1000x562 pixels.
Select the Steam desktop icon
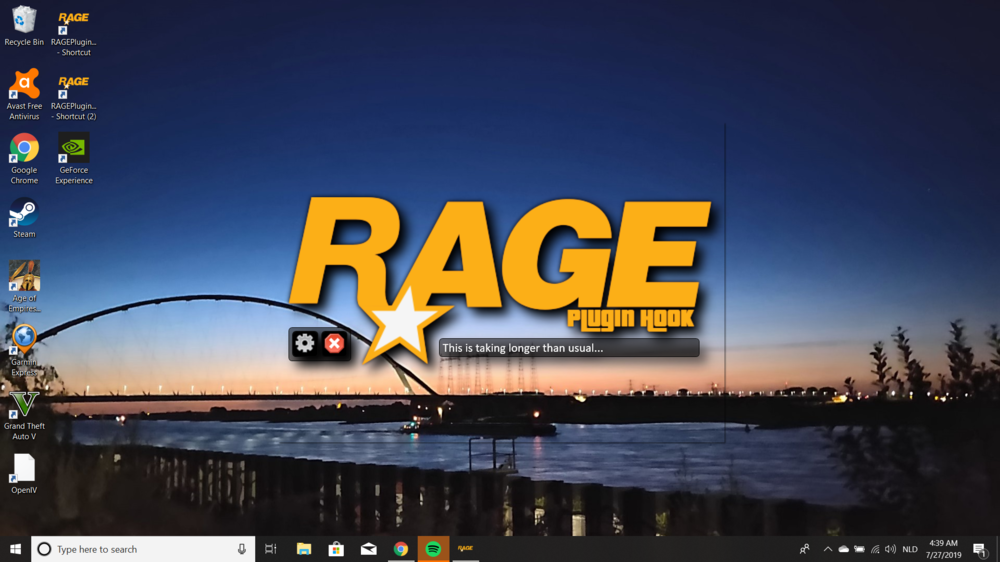[x=24, y=219]
